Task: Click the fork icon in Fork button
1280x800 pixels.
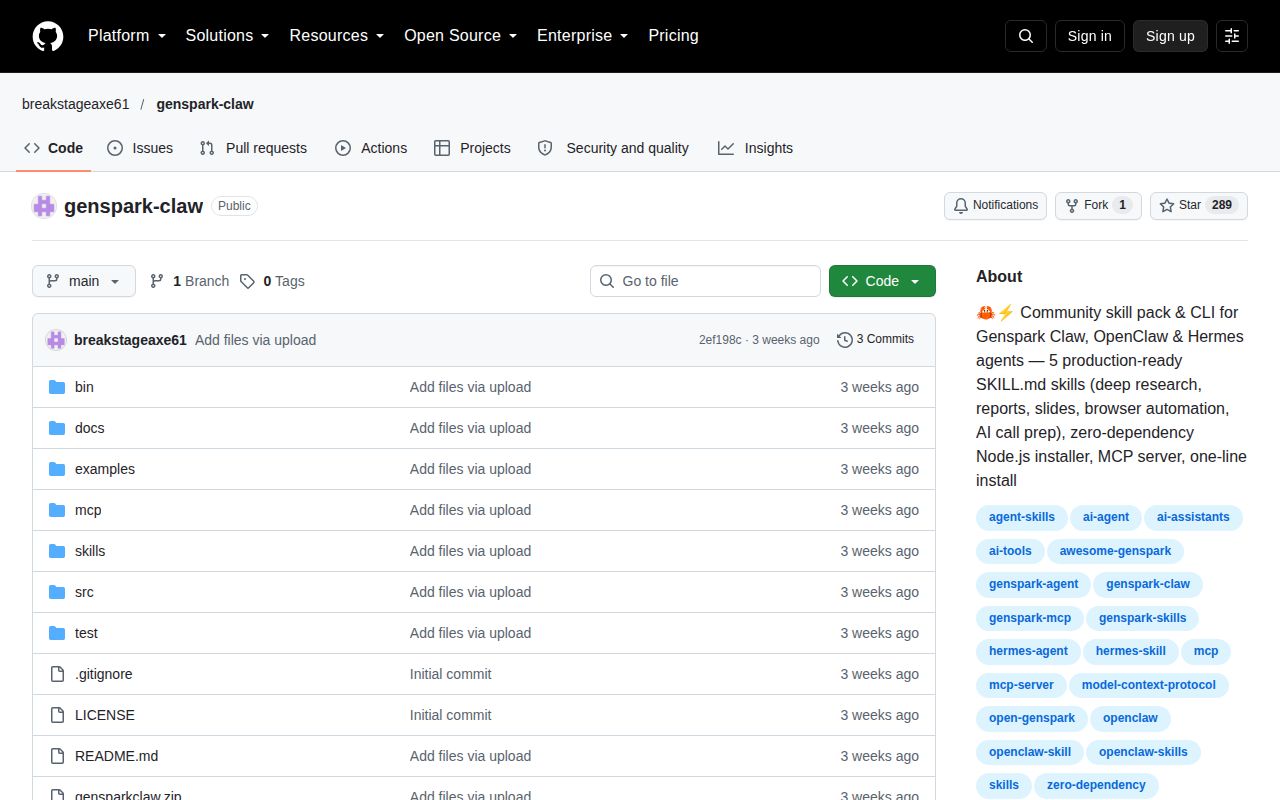Action: coord(1072,205)
